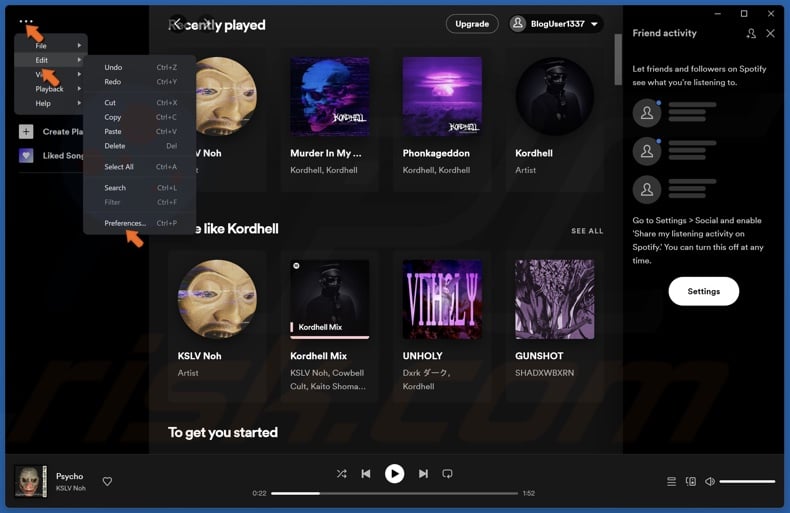Image resolution: width=790 pixels, height=513 pixels.
Task: Choose Redo in Edit menu
Action: 140,82
